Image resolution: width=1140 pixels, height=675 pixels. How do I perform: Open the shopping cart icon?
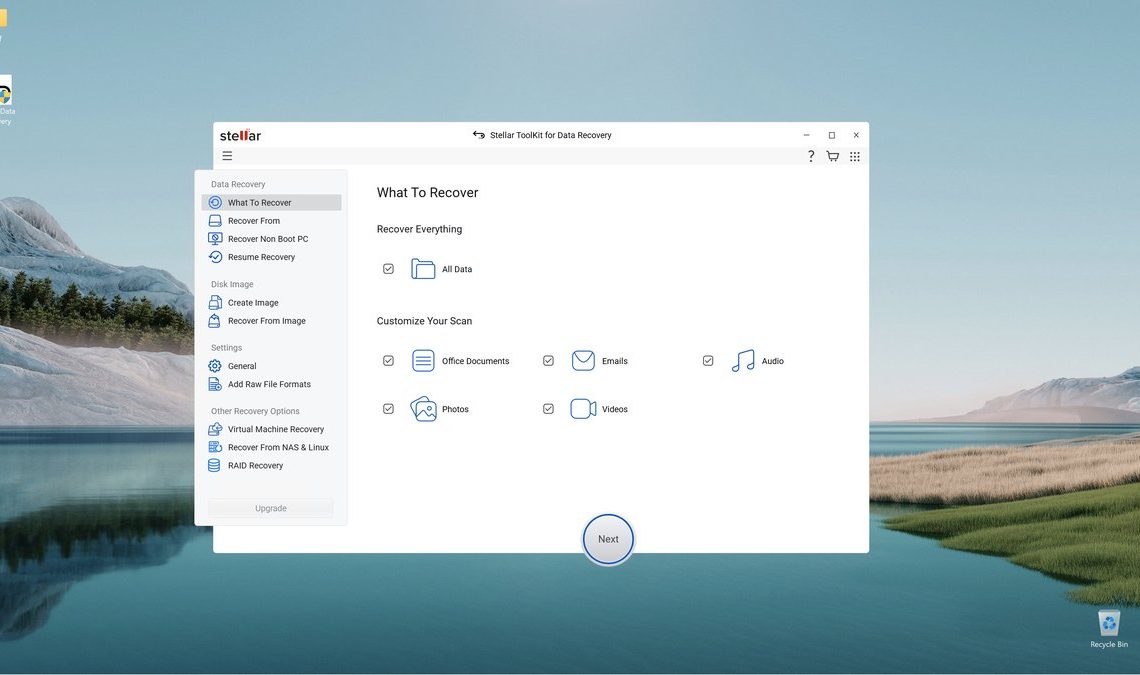click(x=832, y=156)
